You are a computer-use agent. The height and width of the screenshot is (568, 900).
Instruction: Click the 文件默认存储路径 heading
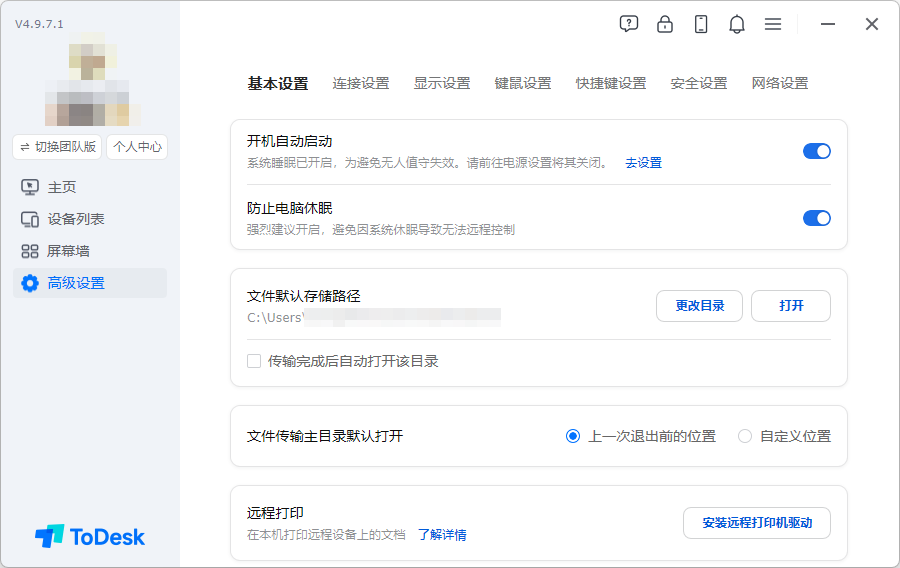304,296
